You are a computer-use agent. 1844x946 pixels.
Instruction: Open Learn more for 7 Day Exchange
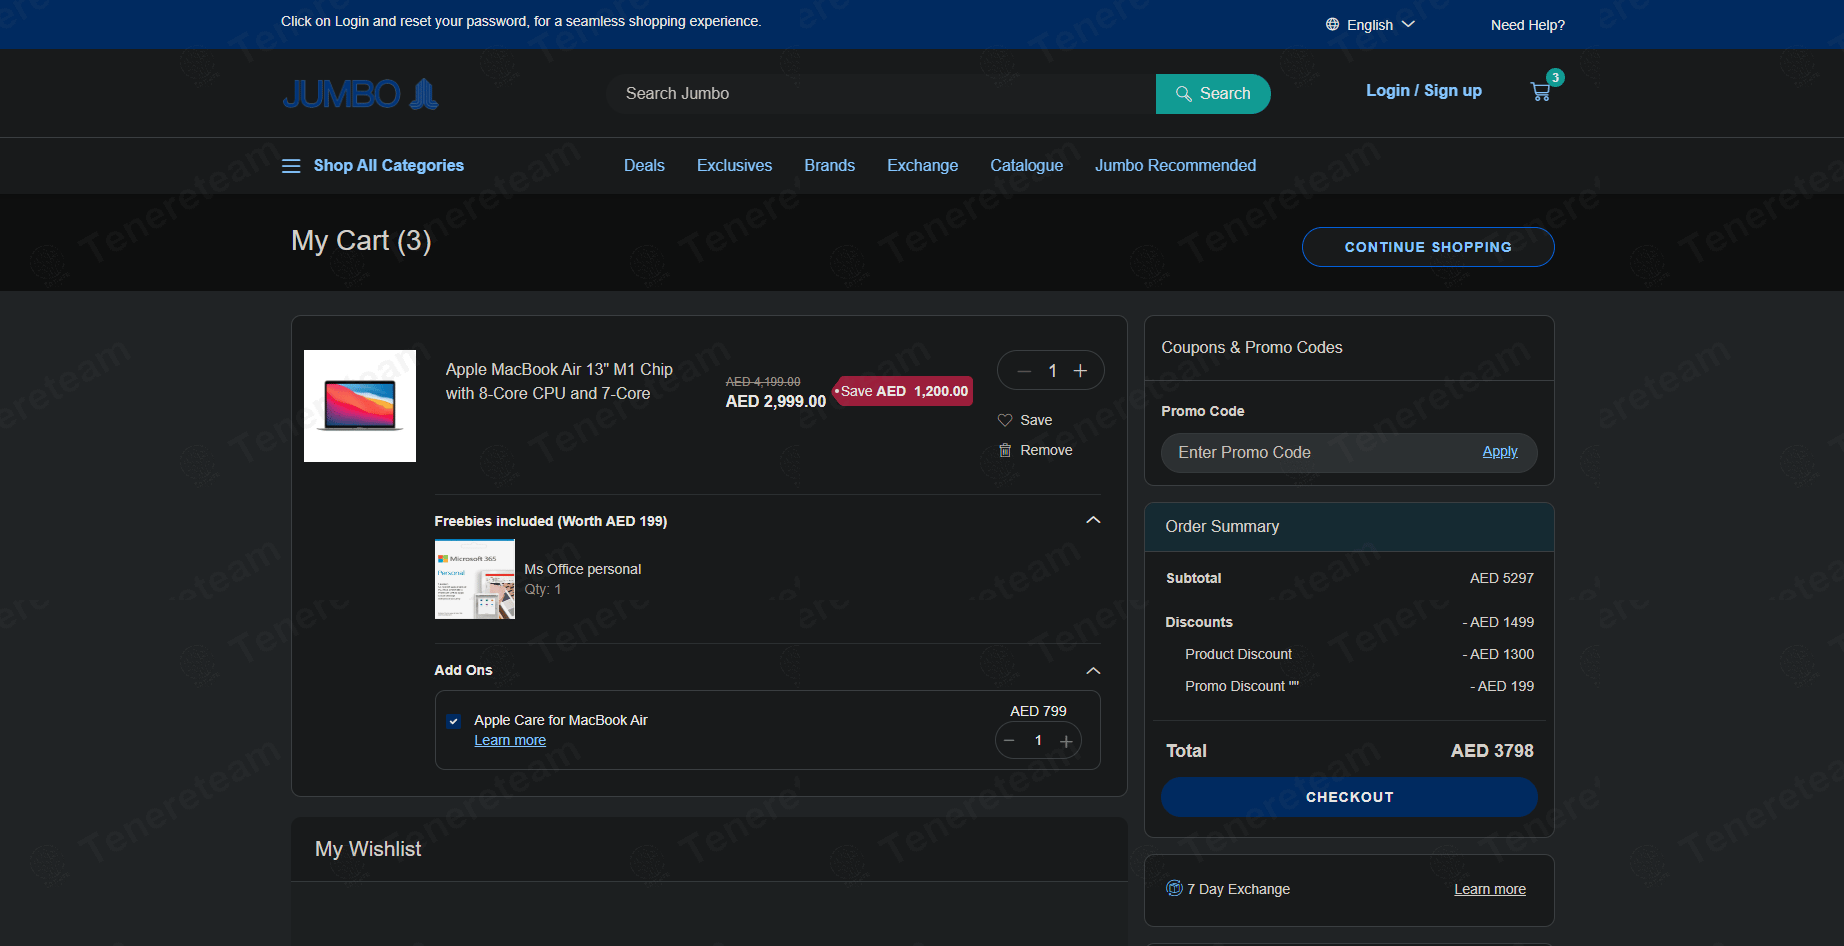click(1490, 889)
